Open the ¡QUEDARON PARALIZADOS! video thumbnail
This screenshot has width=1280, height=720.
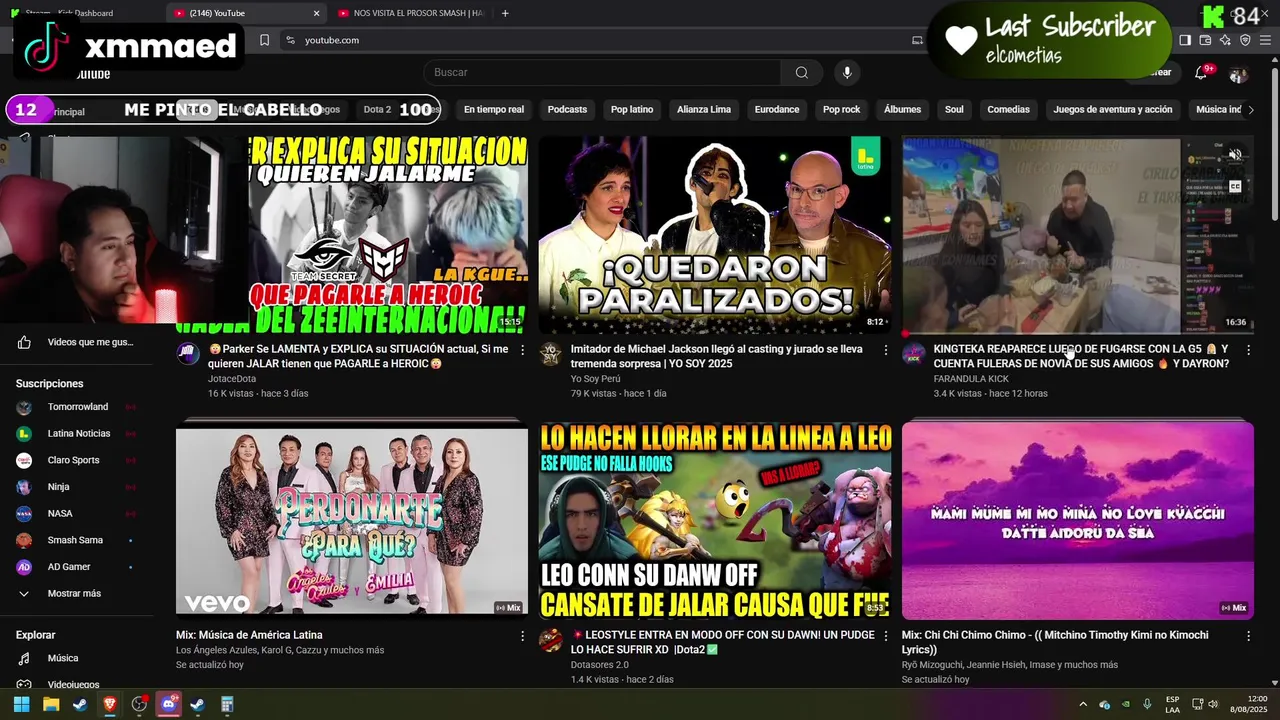[715, 235]
